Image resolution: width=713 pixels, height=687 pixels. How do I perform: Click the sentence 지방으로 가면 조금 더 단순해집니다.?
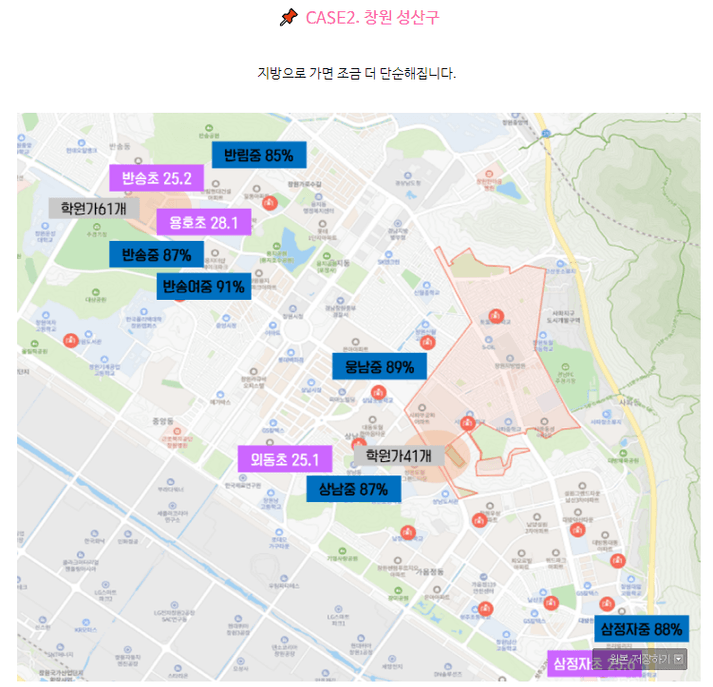[x=356, y=73]
